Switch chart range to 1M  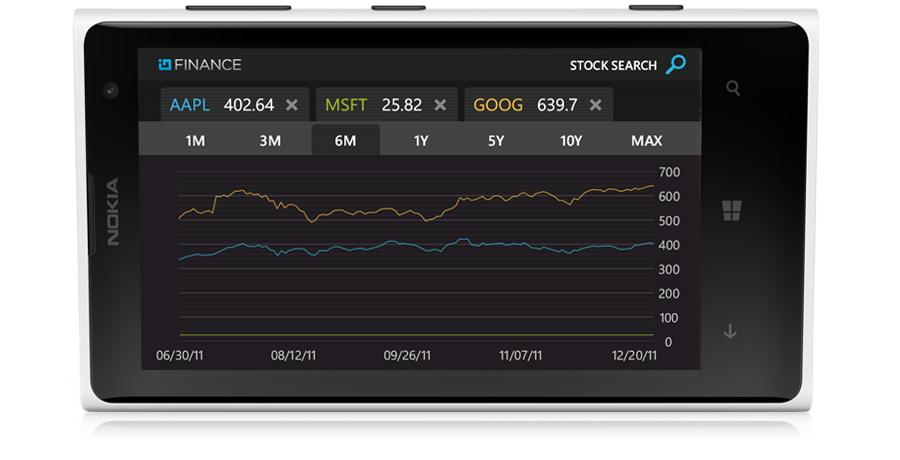195,141
